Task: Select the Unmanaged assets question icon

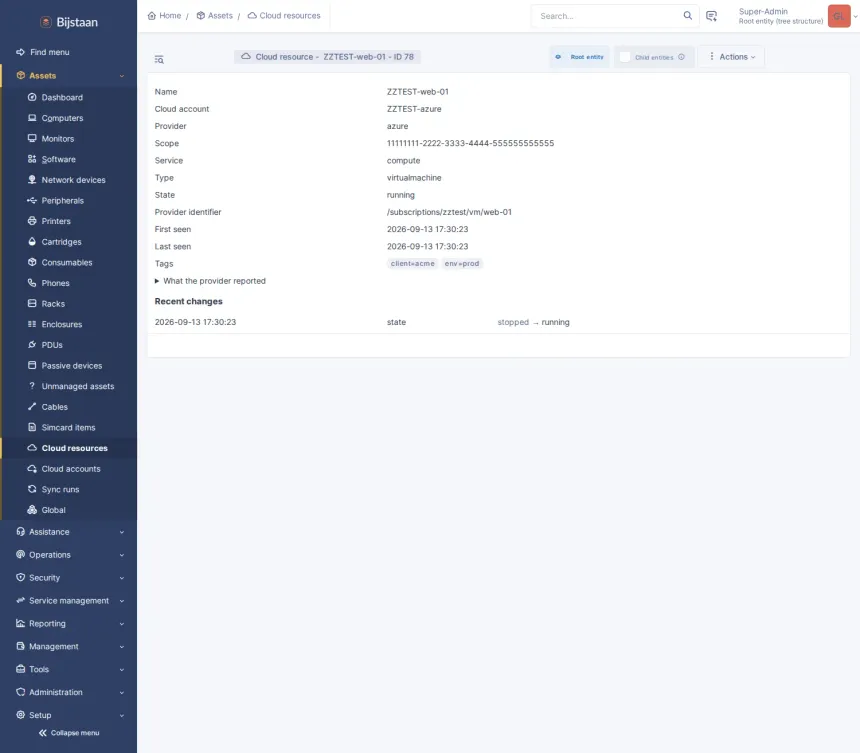Action: pyautogui.click(x=32, y=386)
